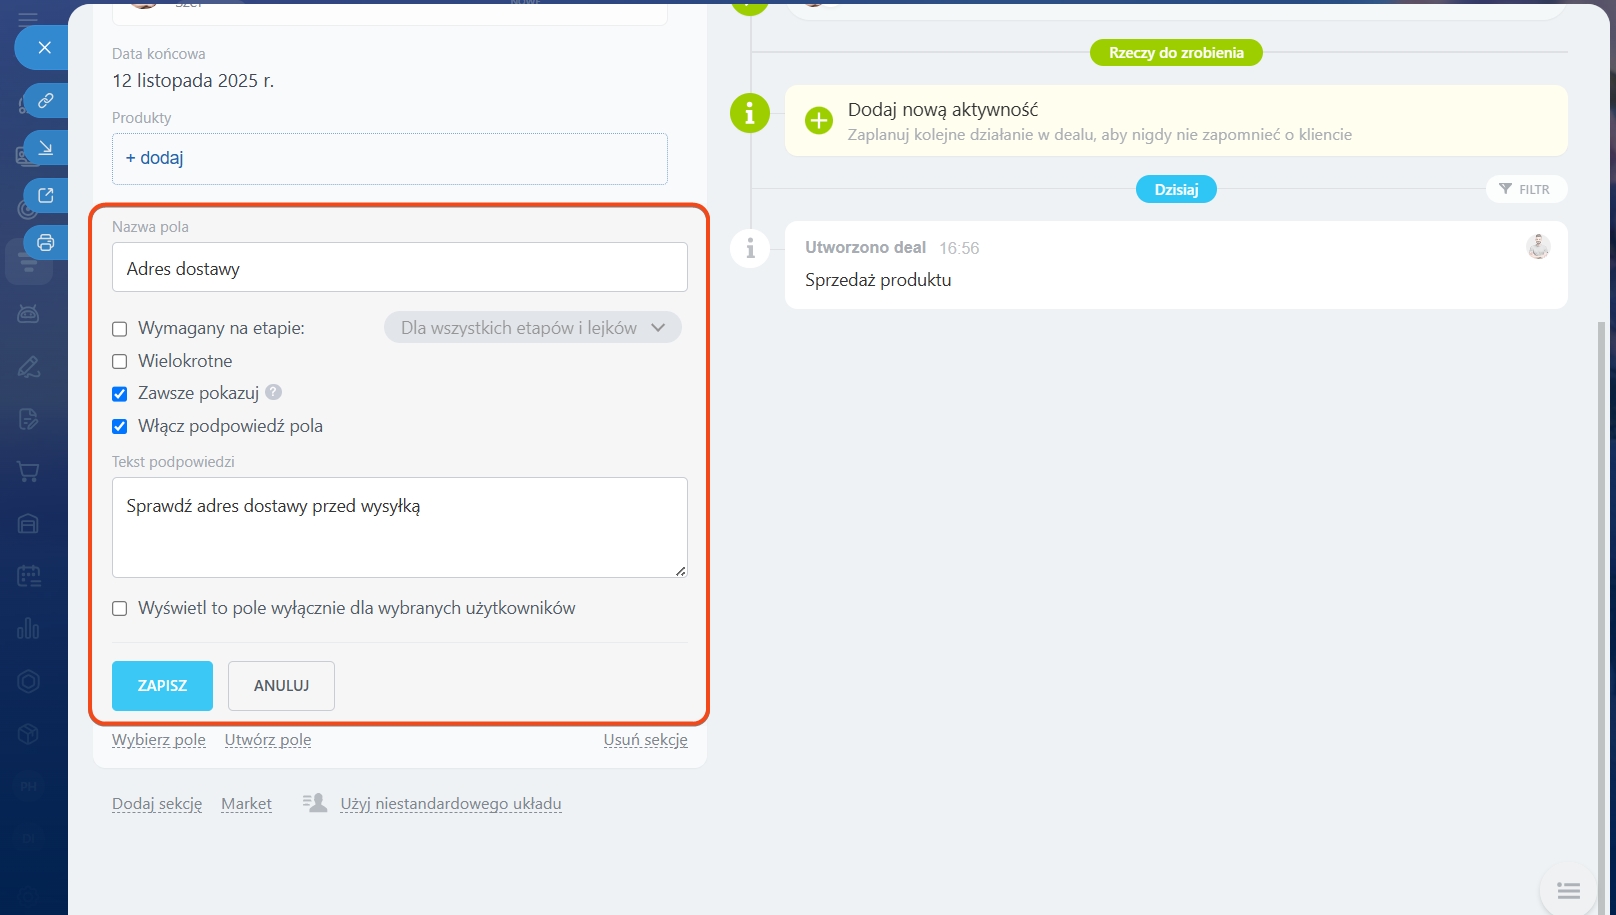This screenshot has width=1616, height=915.
Task: Open the shopping cart icon in sidebar
Action: coord(28,471)
